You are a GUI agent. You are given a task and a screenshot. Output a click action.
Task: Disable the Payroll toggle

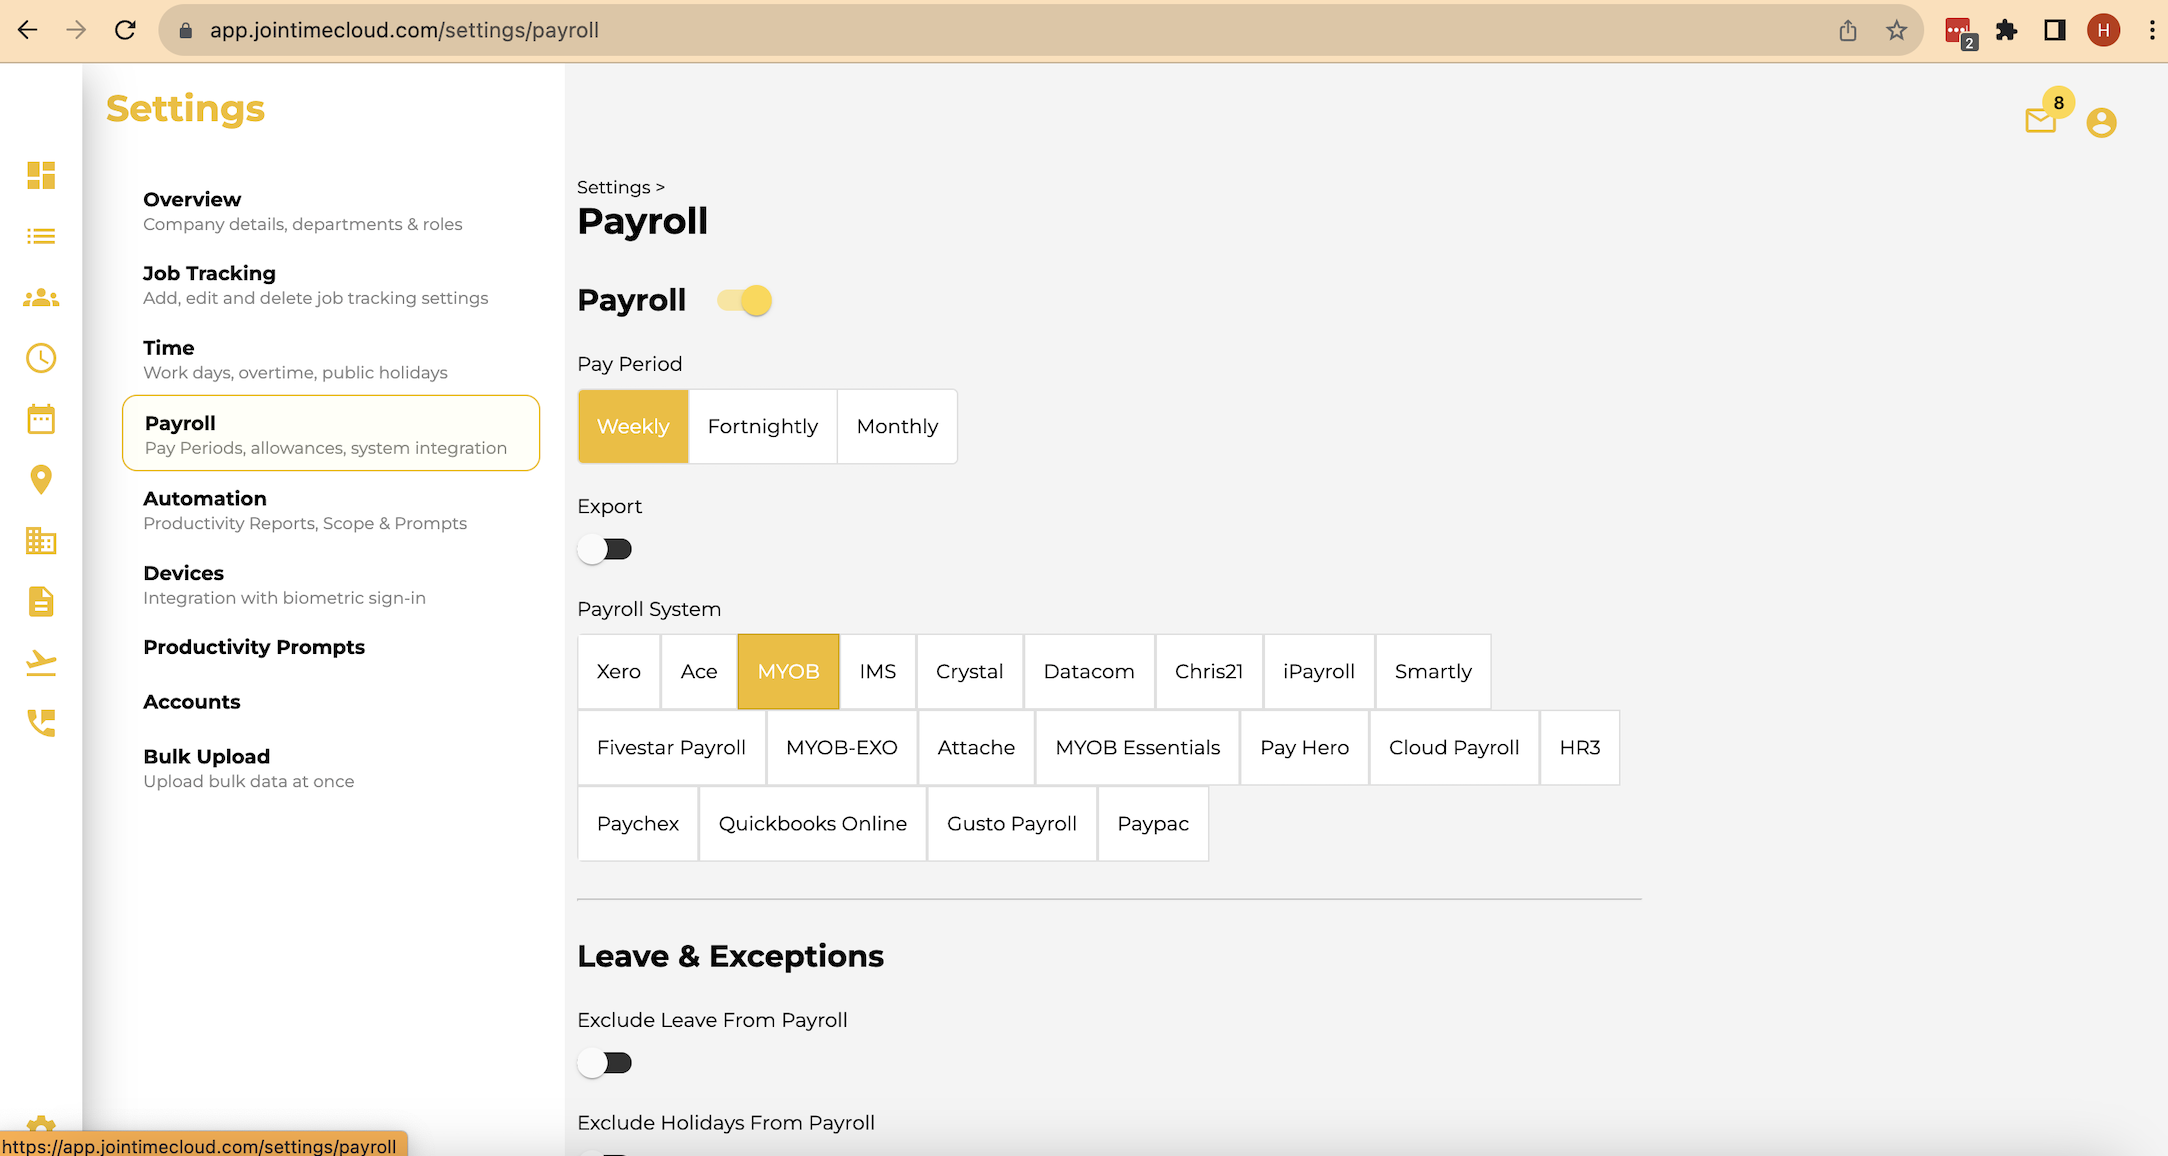(x=744, y=299)
